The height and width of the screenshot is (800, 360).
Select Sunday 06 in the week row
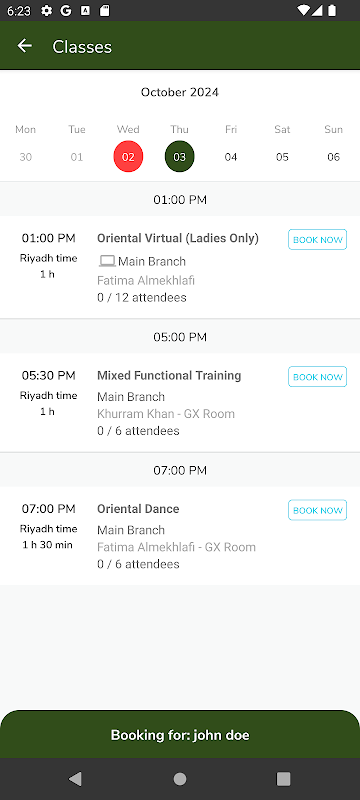click(x=333, y=157)
